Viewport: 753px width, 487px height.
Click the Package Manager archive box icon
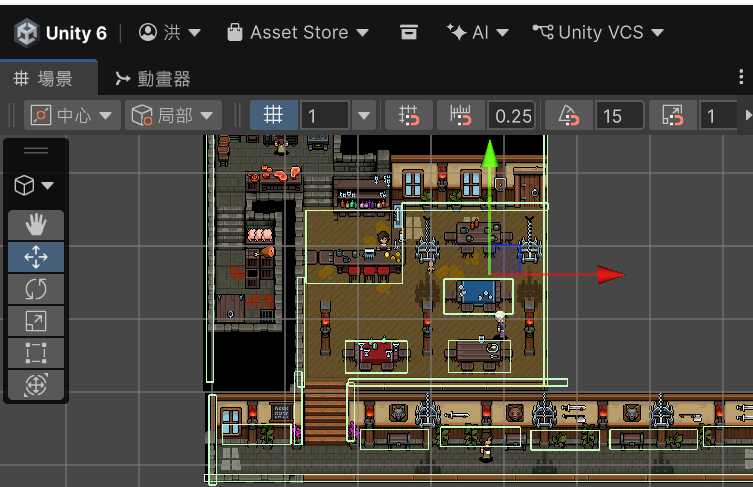point(409,32)
